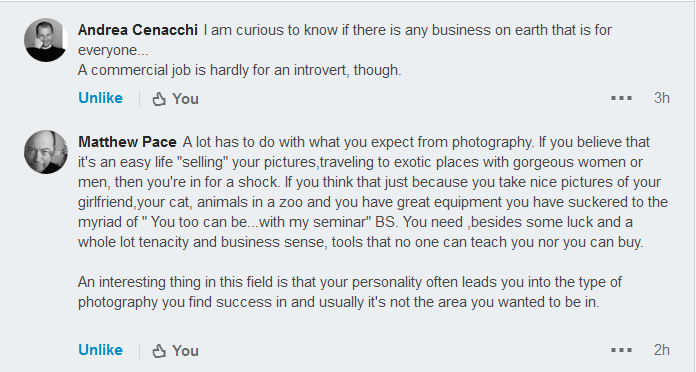Click the thumbs-up icon on Andrea Cenacchi's comment
696x372 pixels.
(159, 99)
